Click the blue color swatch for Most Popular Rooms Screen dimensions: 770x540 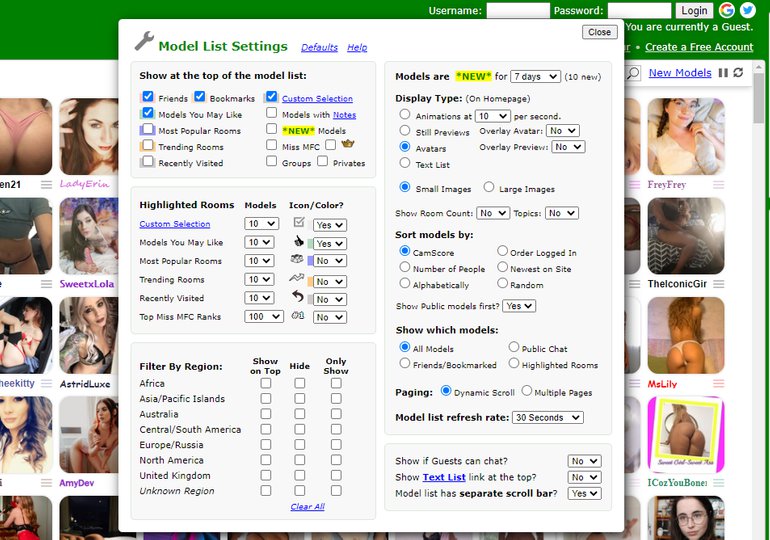pos(310,261)
